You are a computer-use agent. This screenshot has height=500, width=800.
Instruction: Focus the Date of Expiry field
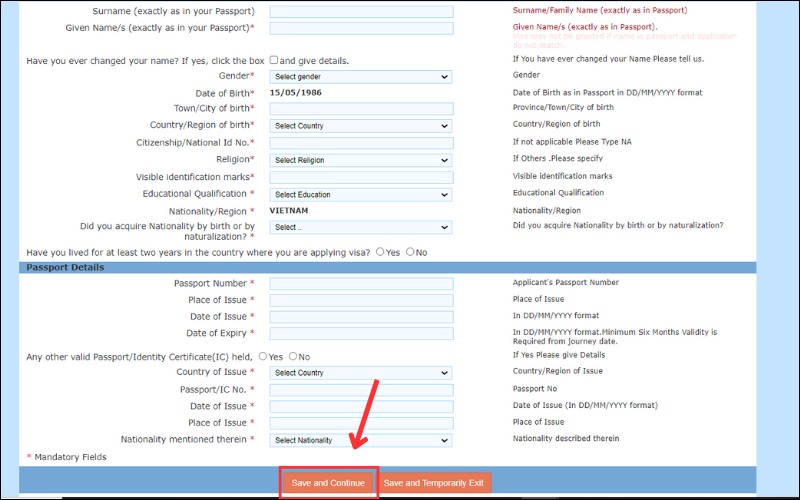pos(361,334)
